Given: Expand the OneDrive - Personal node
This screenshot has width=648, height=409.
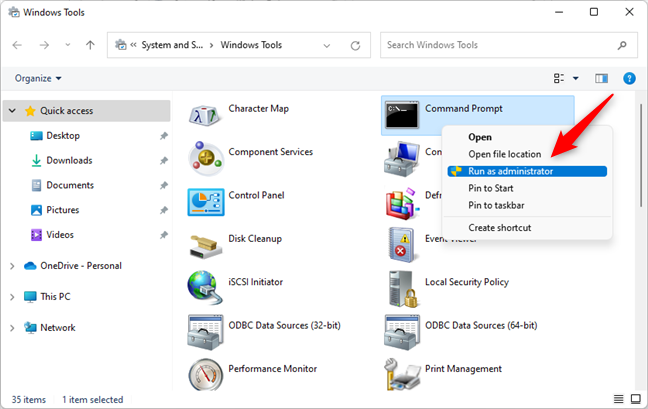Looking at the screenshot, I should pyautogui.click(x=12, y=266).
